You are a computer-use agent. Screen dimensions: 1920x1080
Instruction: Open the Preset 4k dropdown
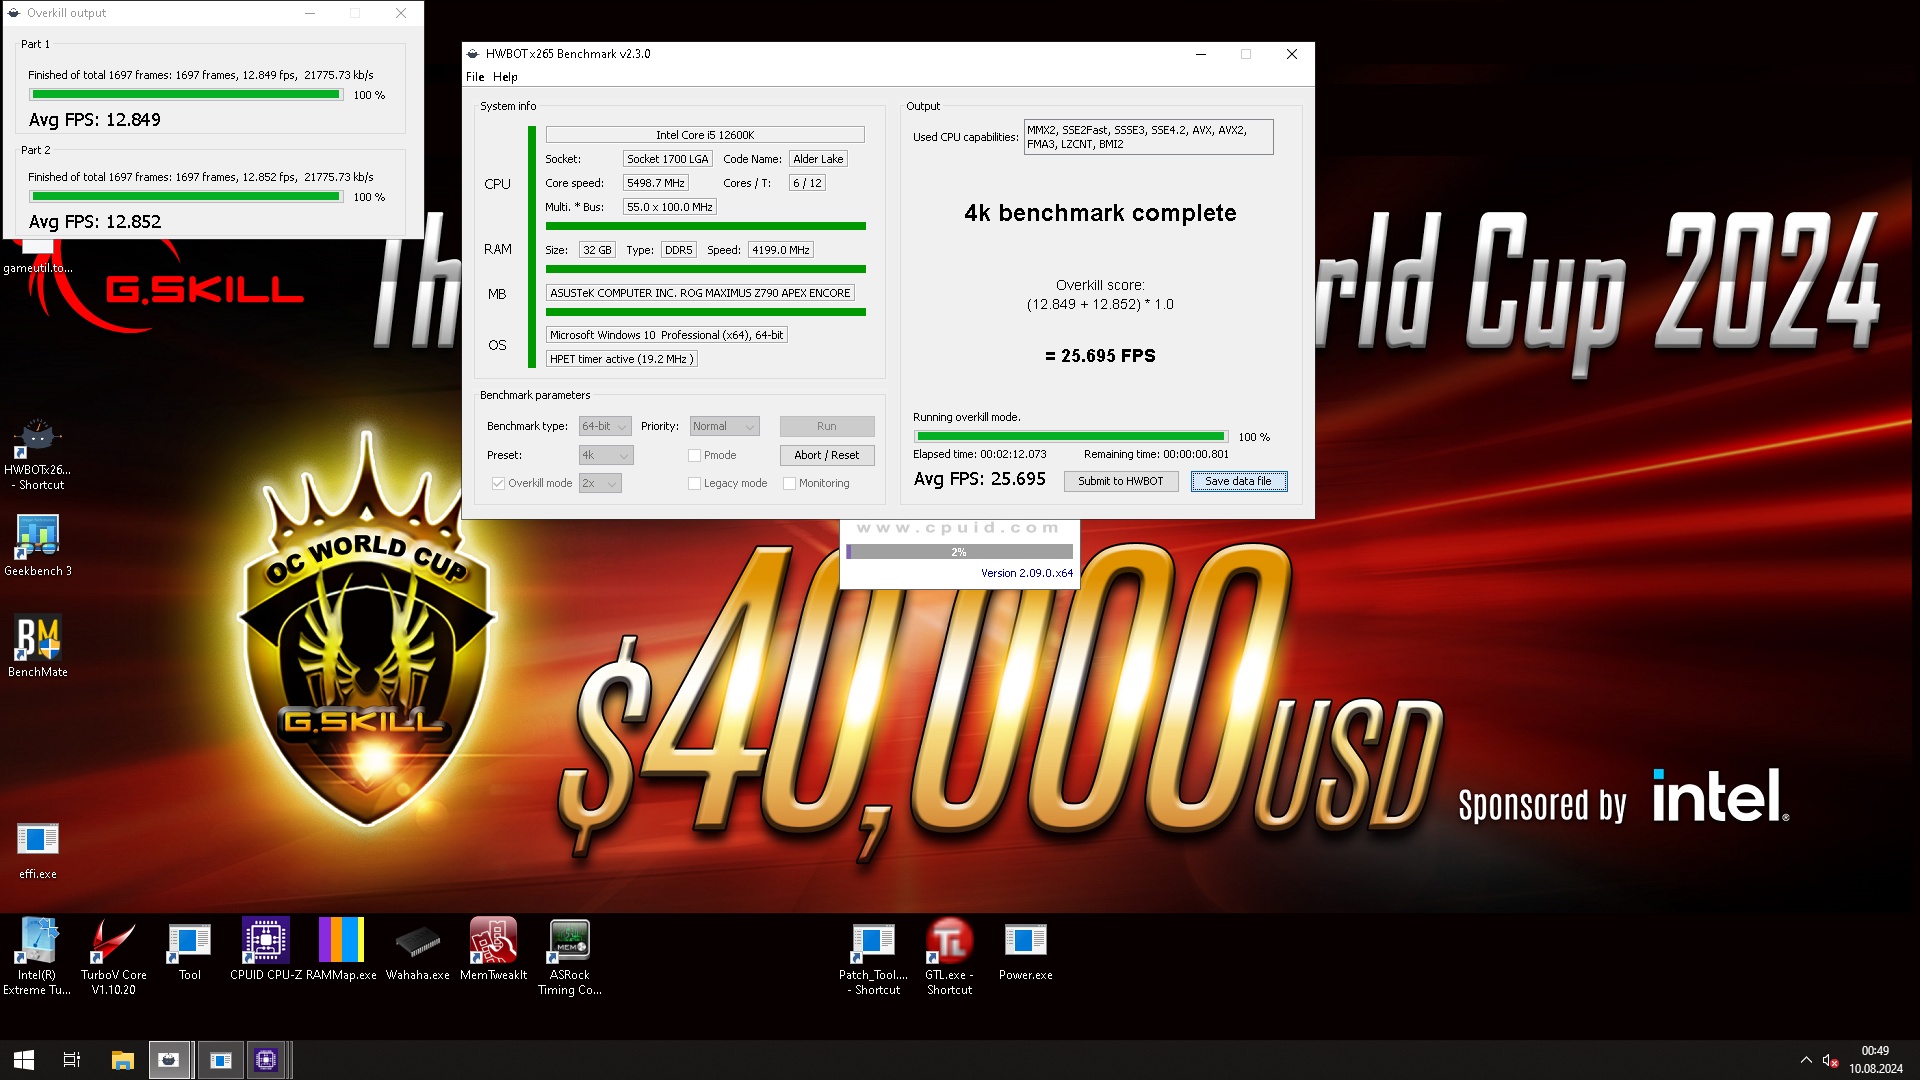[606, 455]
